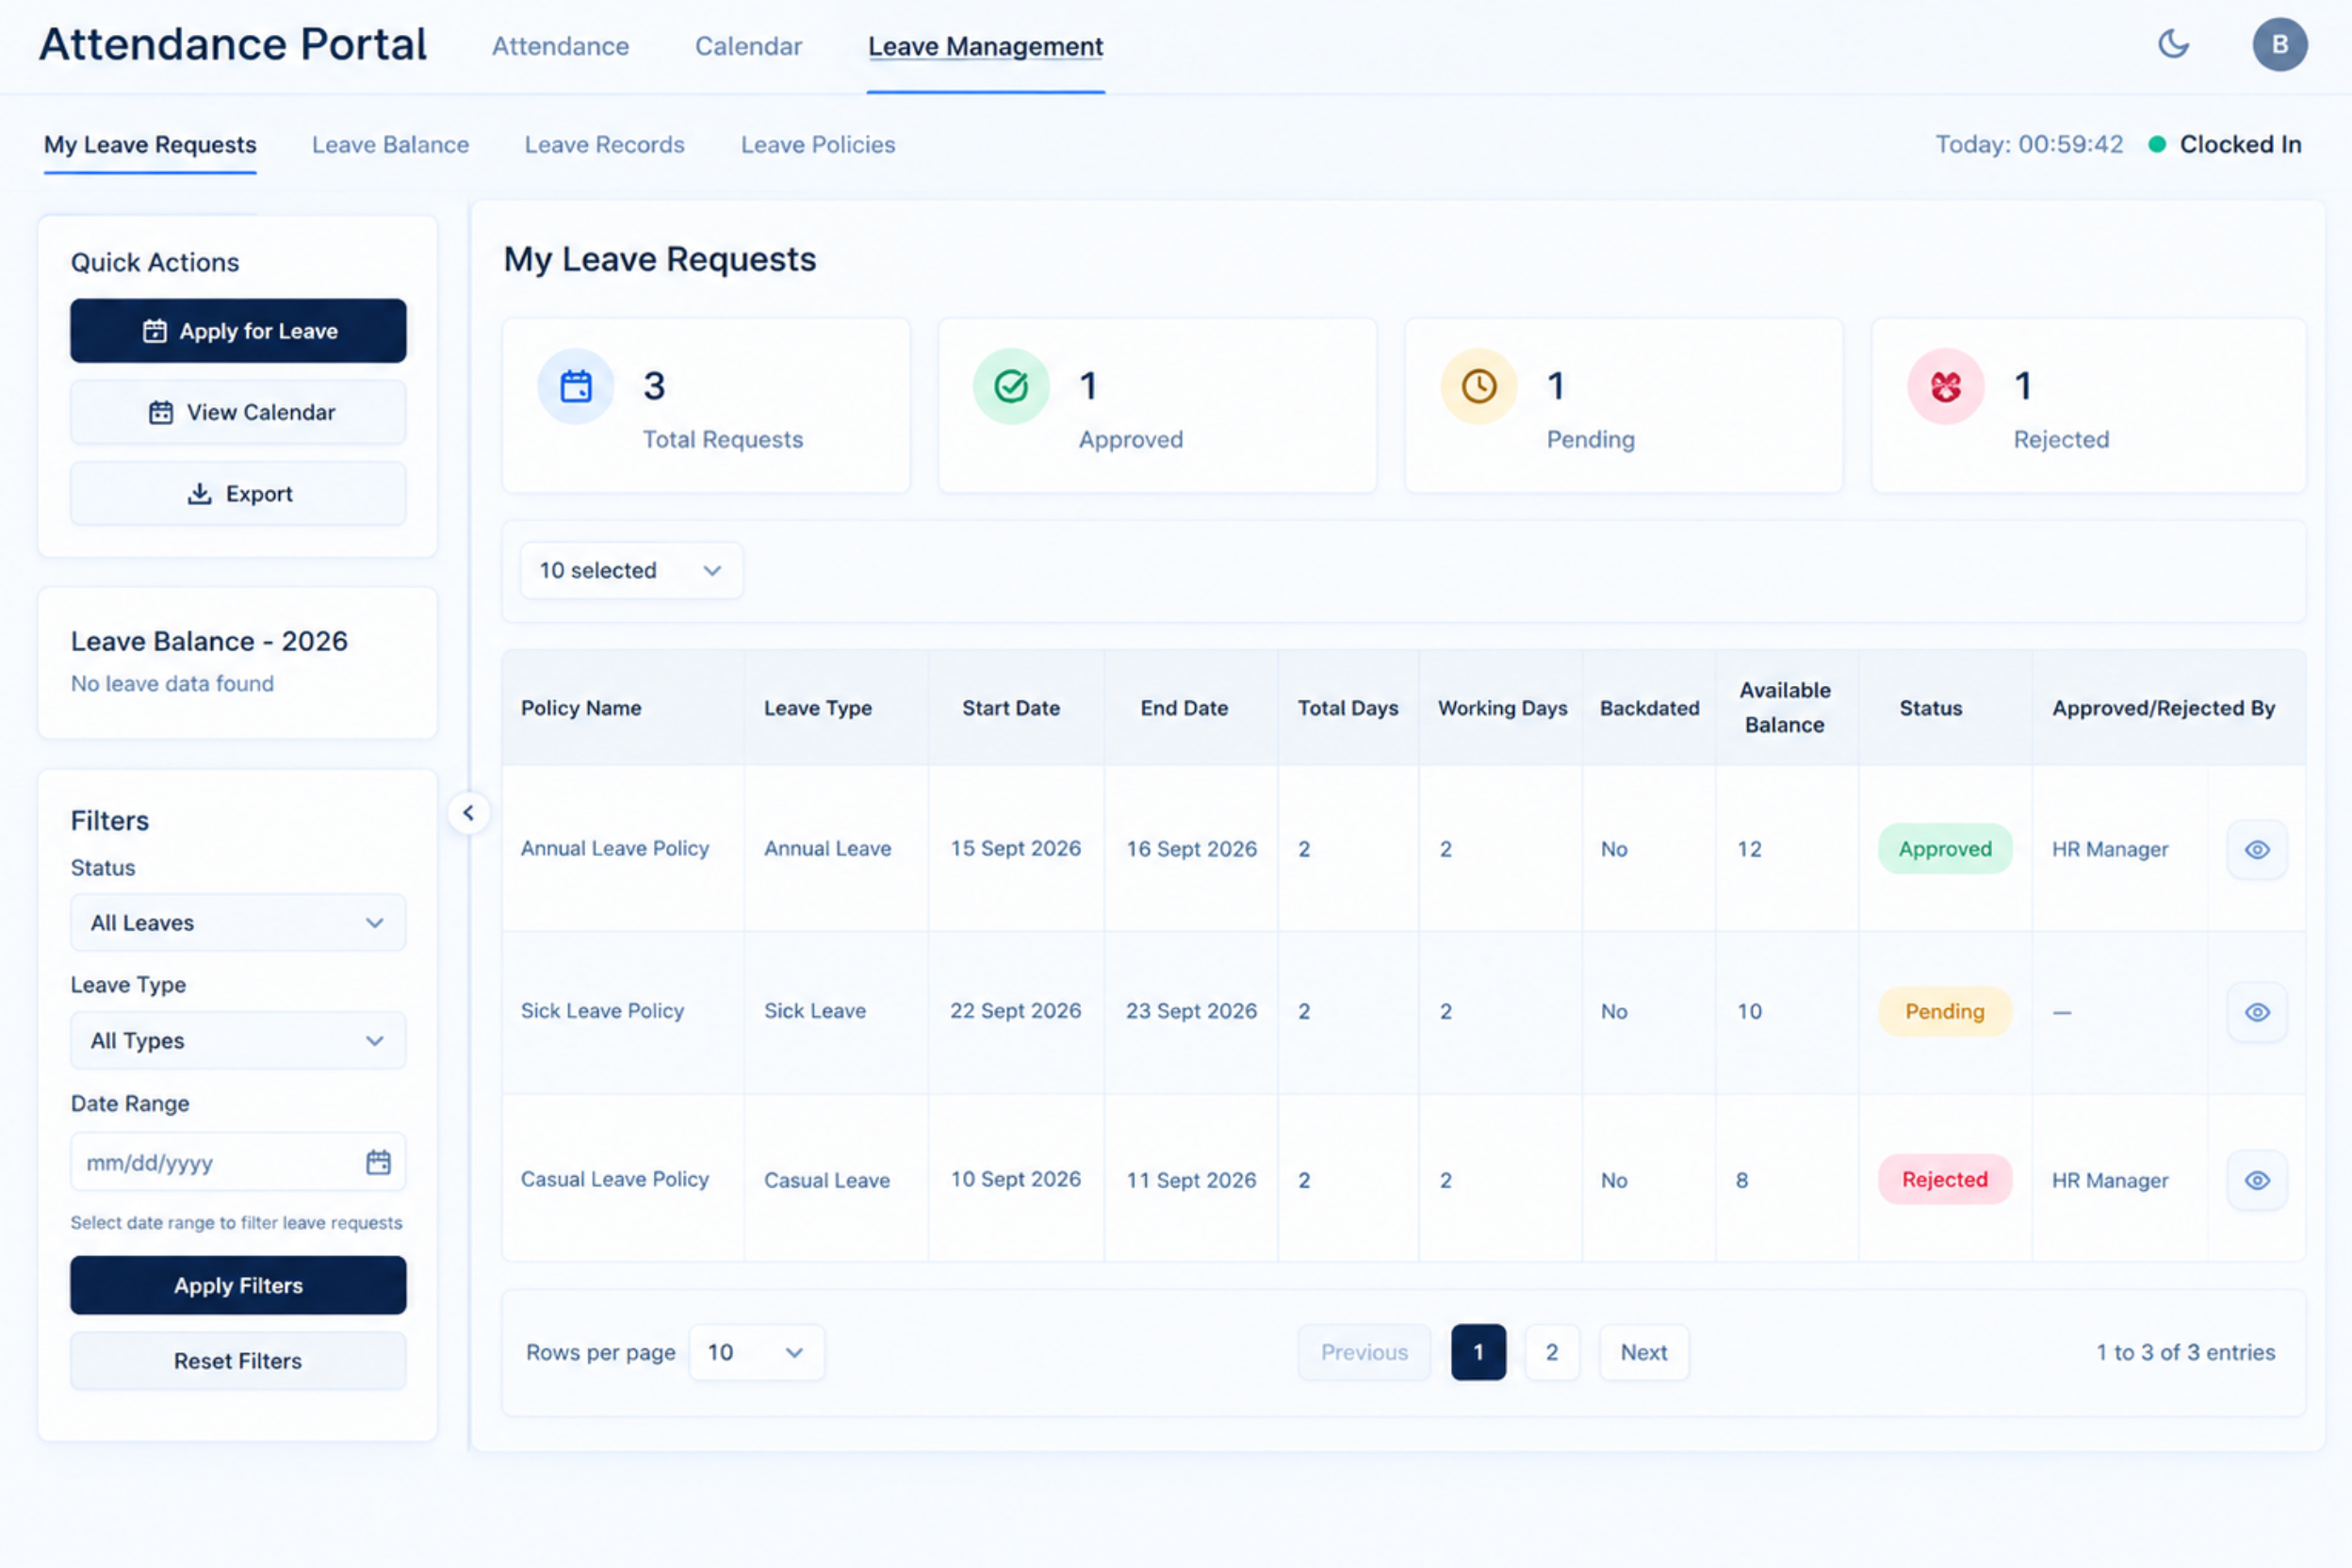2352x1568 pixels.
Task: Open the Calendar nav tab
Action: tap(748, 46)
